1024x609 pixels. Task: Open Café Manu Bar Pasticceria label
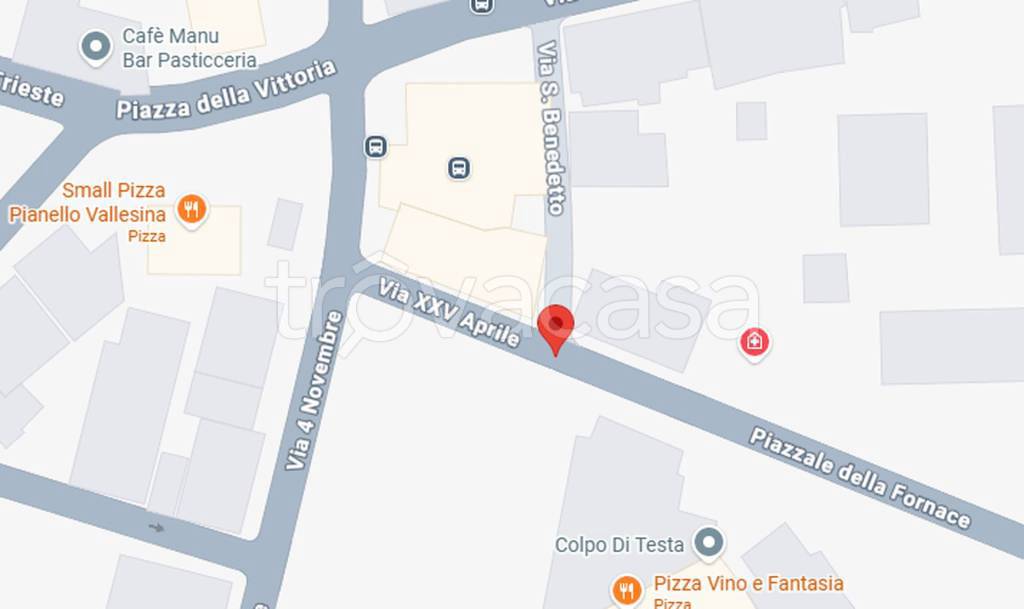click(x=189, y=48)
